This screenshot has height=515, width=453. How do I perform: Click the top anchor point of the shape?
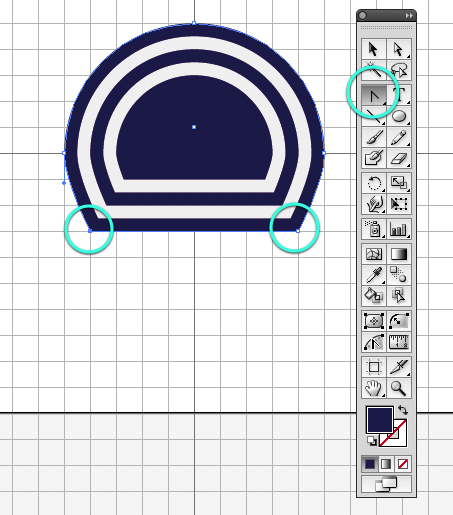point(194,23)
